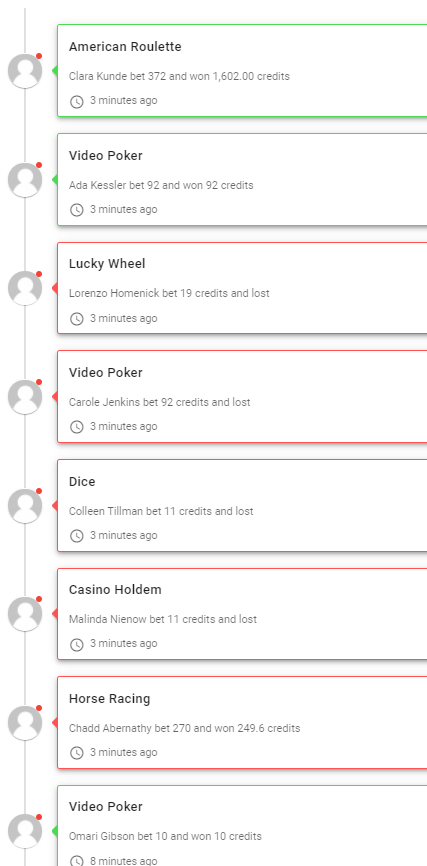Open the Horse Racing title
Viewport: 427px width, 866px height.
pyautogui.click(x=109, y=699)
